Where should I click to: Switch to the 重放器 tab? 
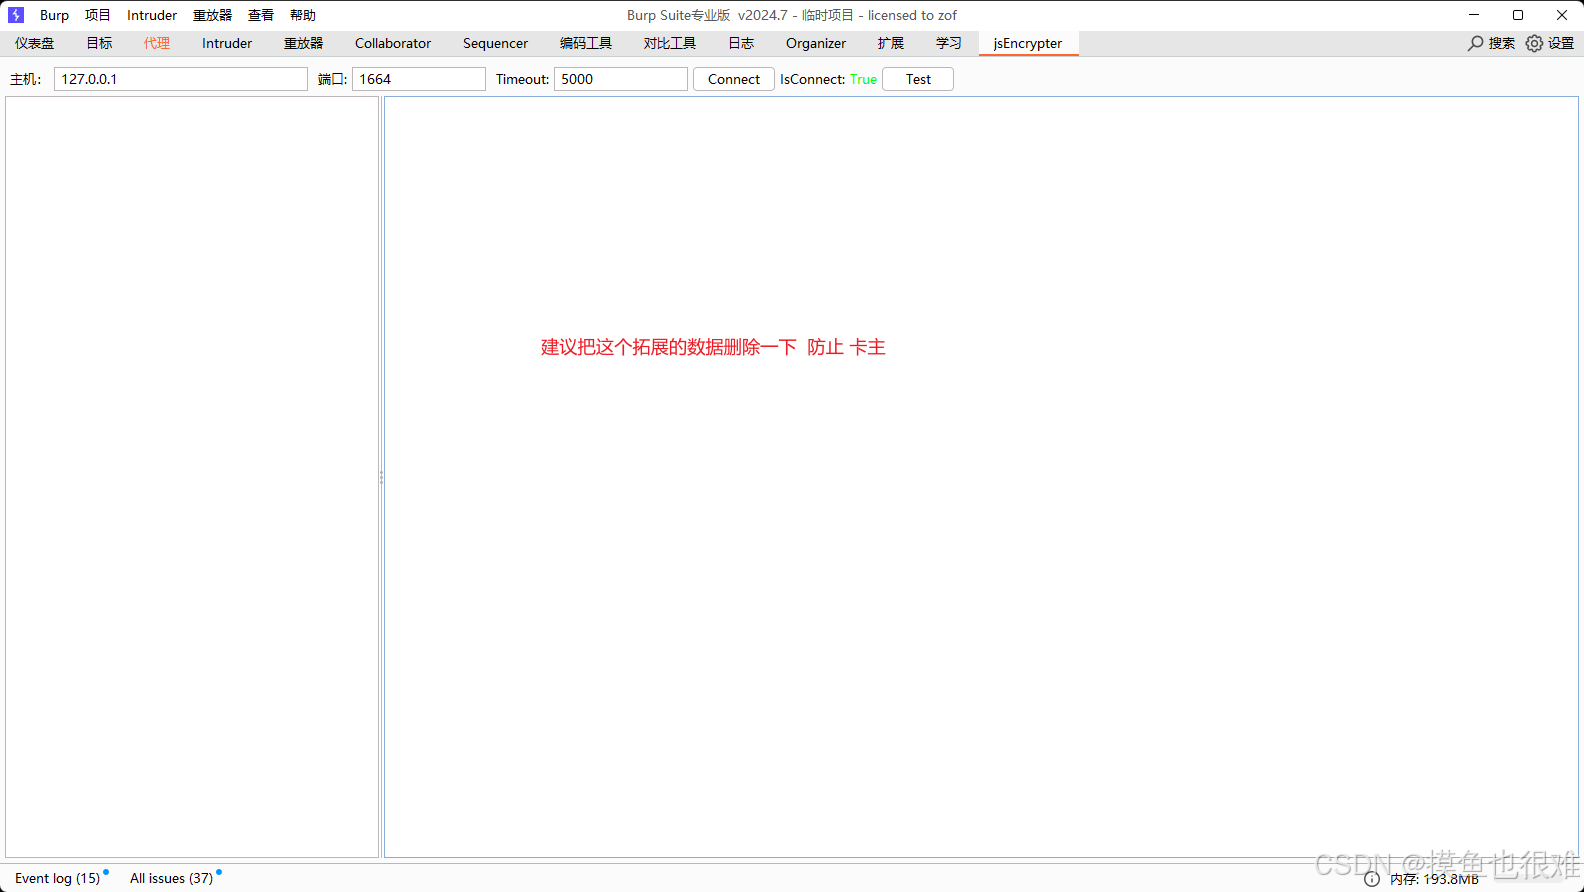pos(304,43)
